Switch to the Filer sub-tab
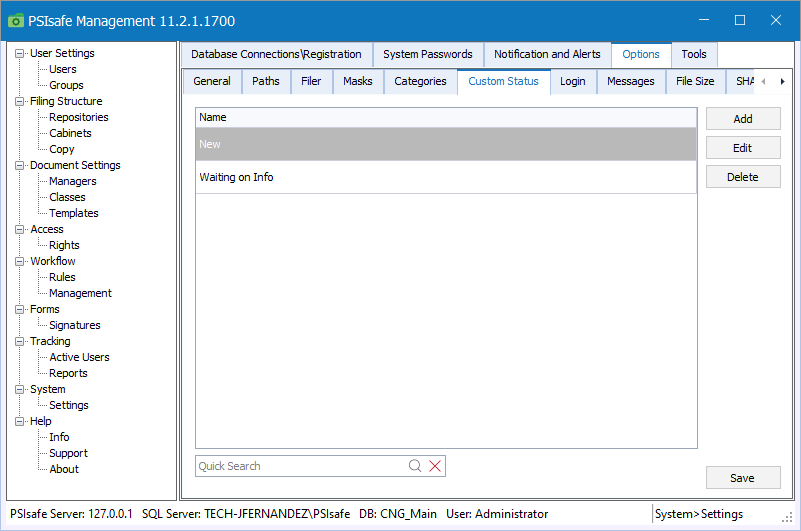The width and height of the screenshot is (801, 531). coord(311,81)
